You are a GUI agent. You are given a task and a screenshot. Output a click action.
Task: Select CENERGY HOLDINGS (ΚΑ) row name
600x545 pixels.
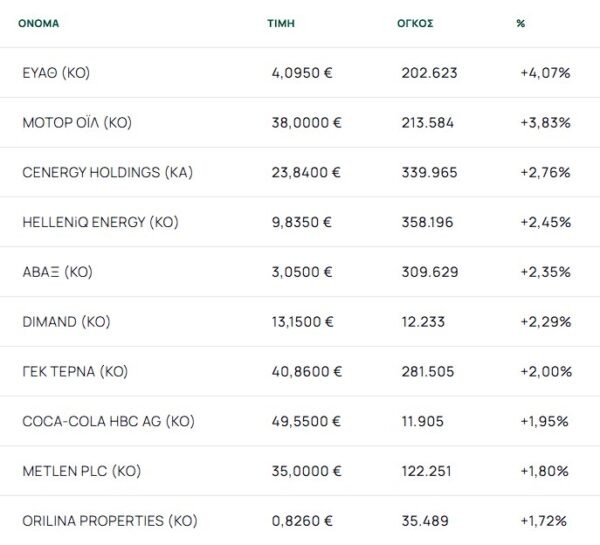coord(107,172)
